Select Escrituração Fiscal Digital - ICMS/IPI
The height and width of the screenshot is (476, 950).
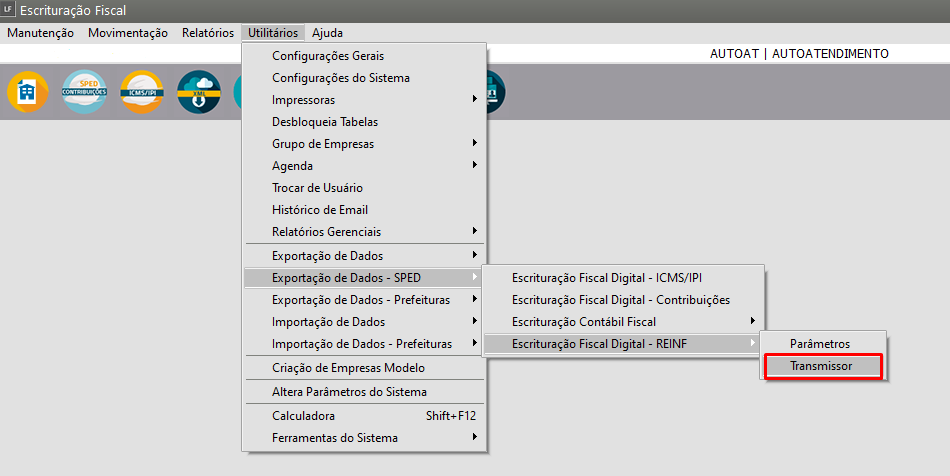coord(614,278)
